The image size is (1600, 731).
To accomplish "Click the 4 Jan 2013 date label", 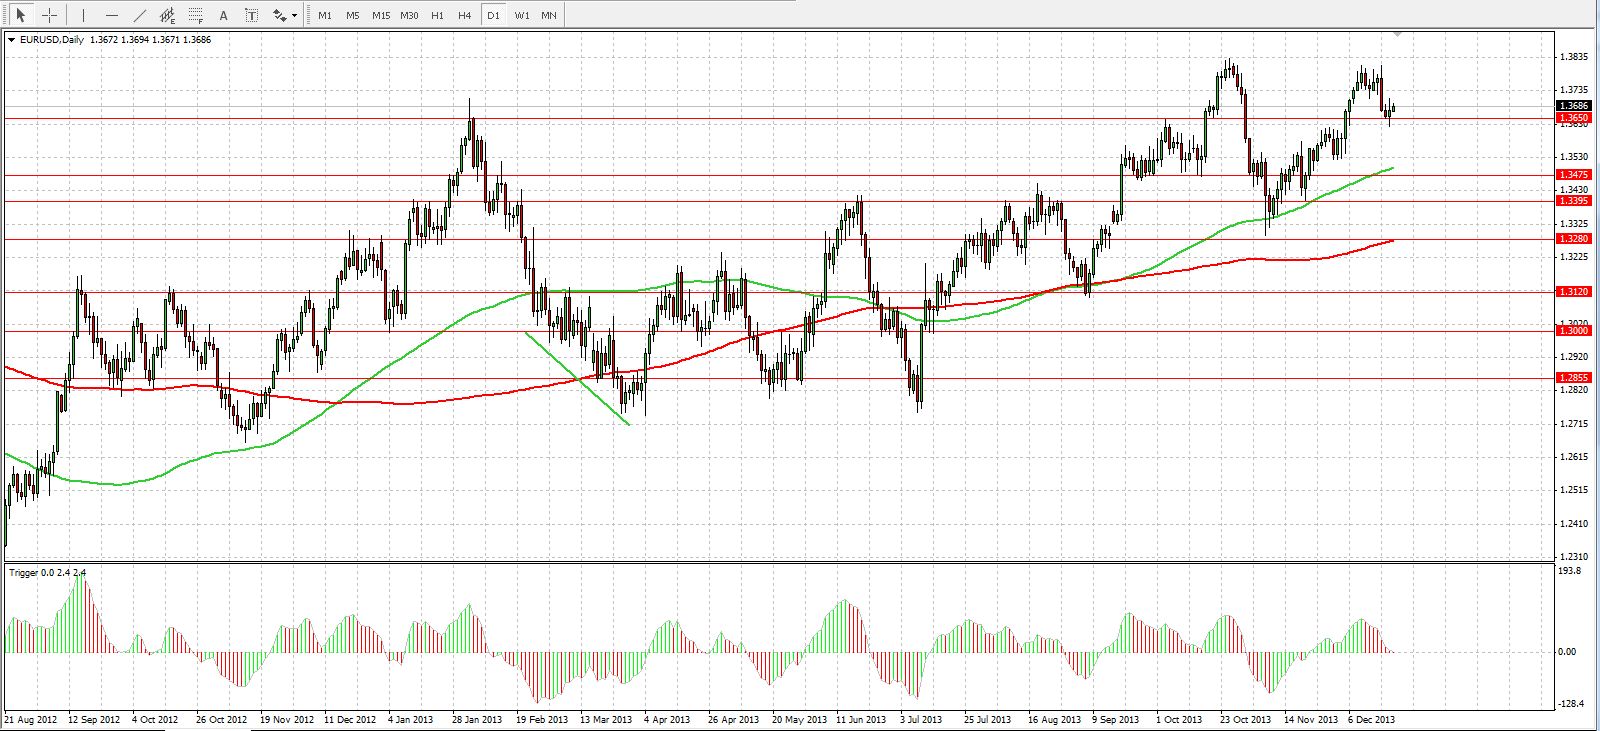I will 411,720.
